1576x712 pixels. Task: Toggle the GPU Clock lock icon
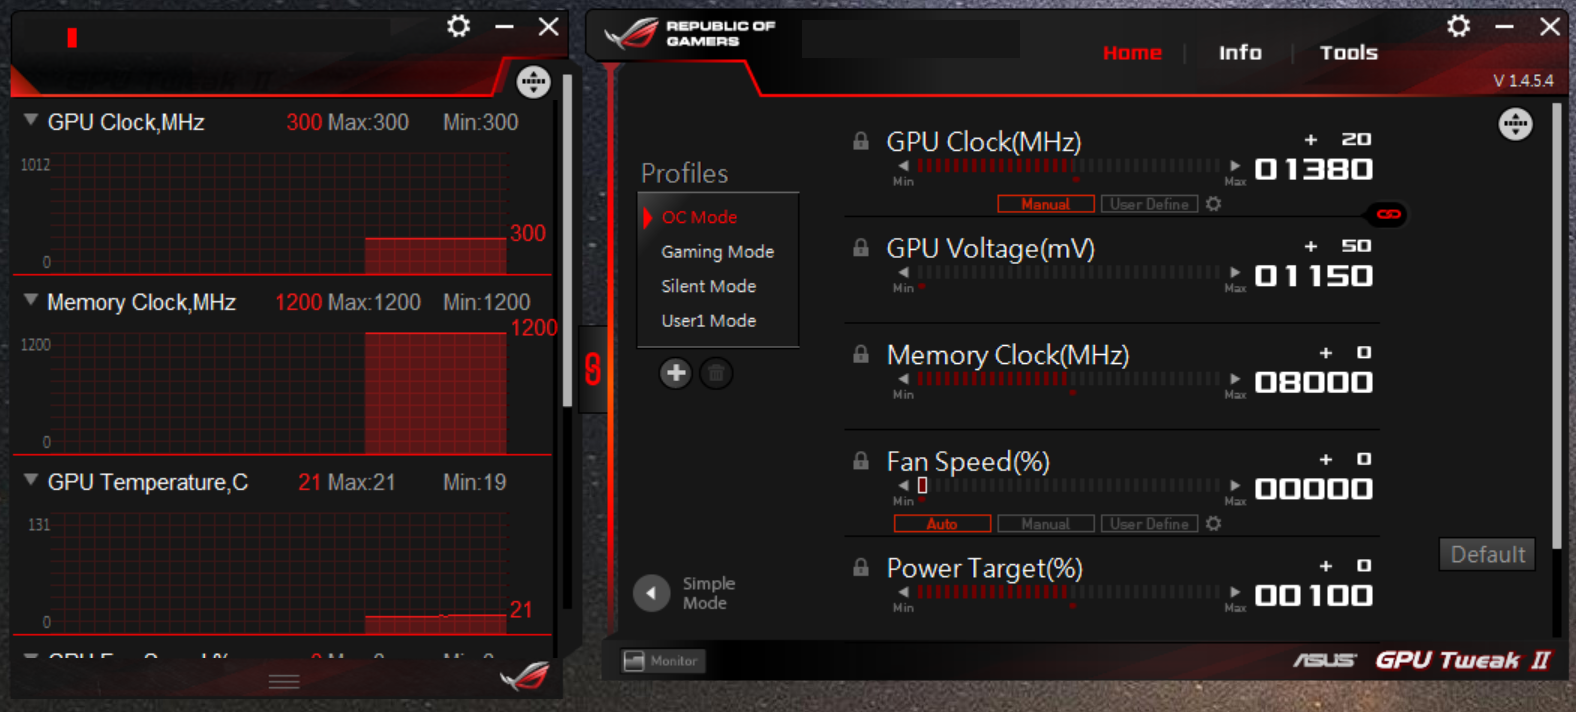[x=860, y=141]
